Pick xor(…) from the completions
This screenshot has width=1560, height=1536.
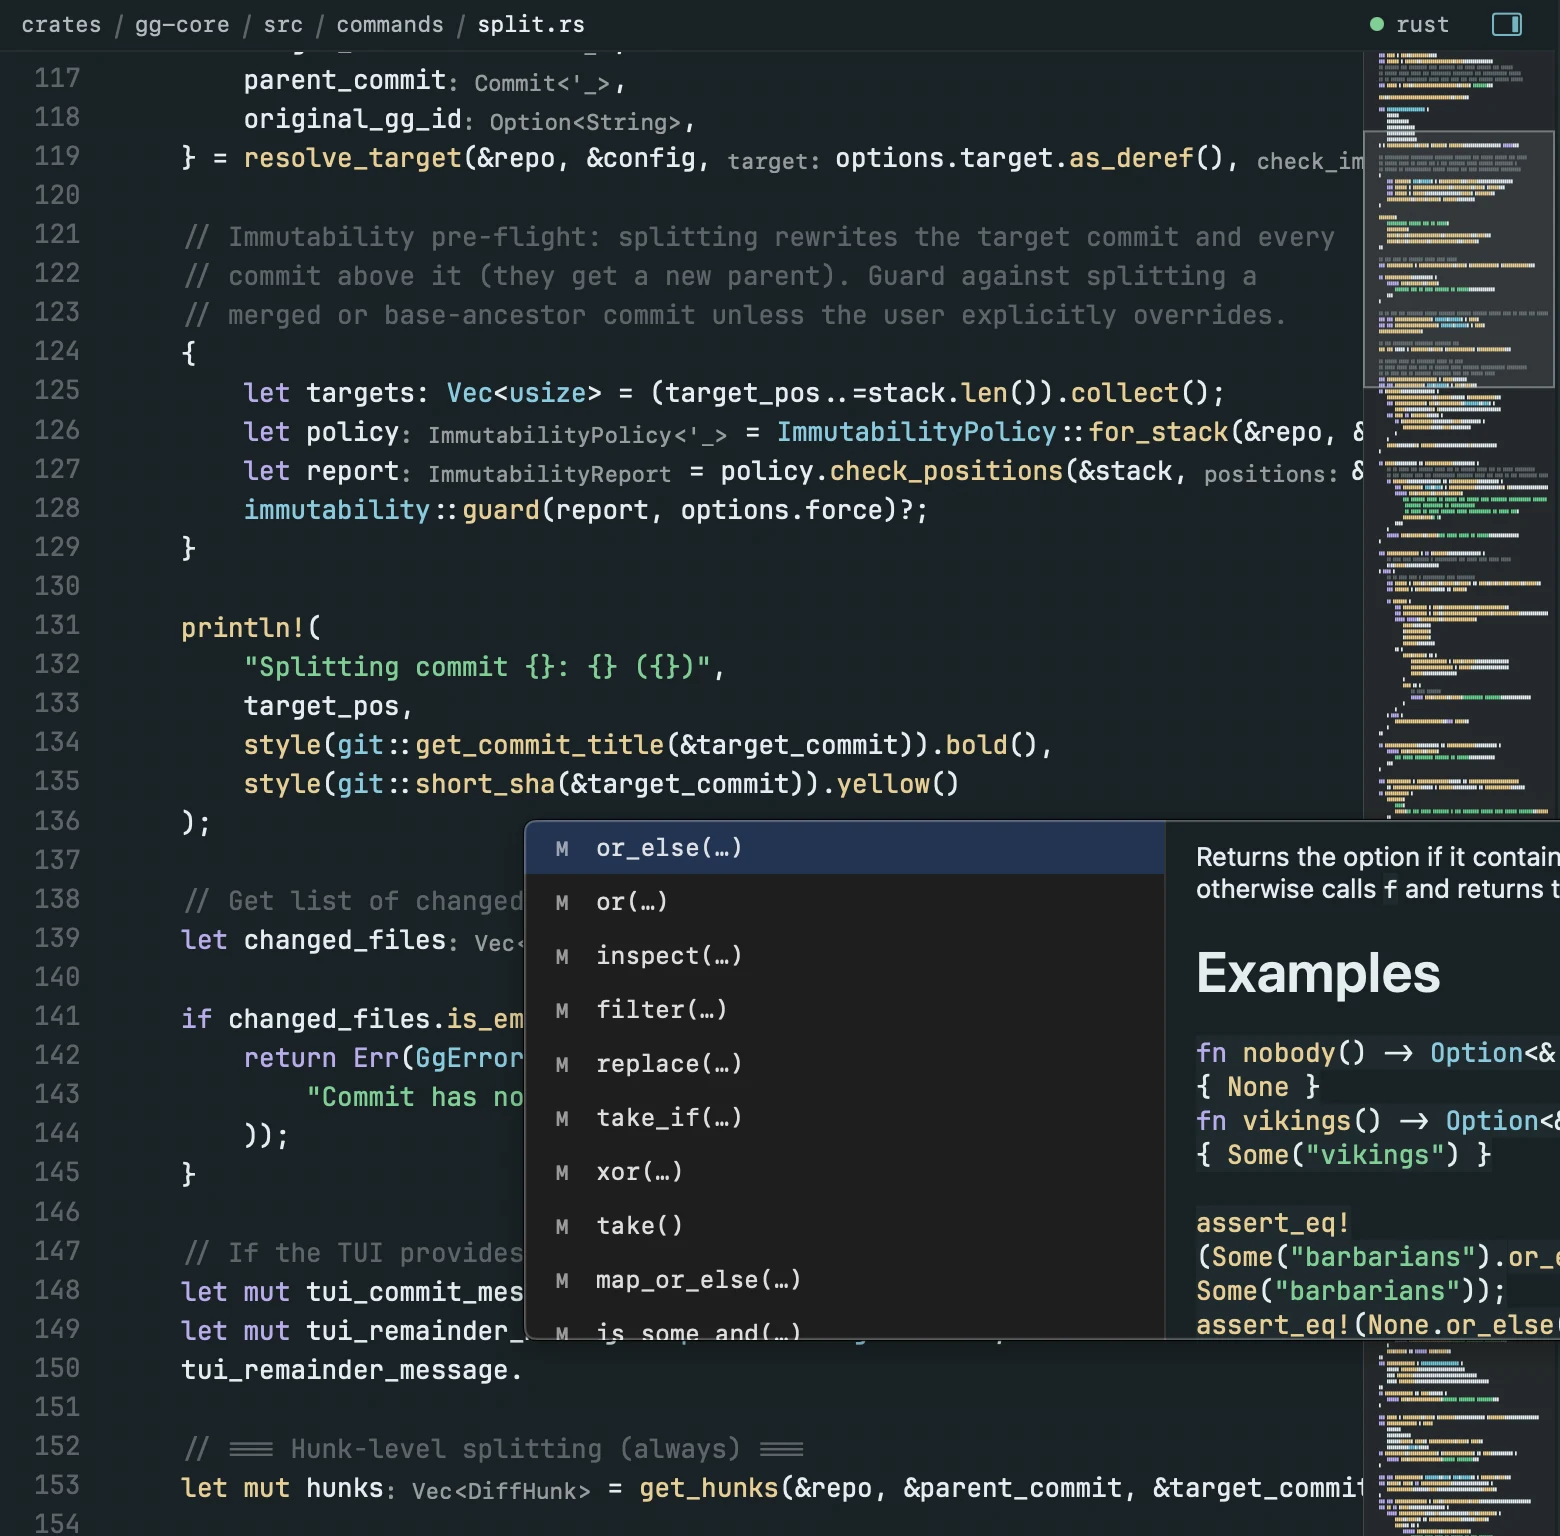click(845, 1172)
